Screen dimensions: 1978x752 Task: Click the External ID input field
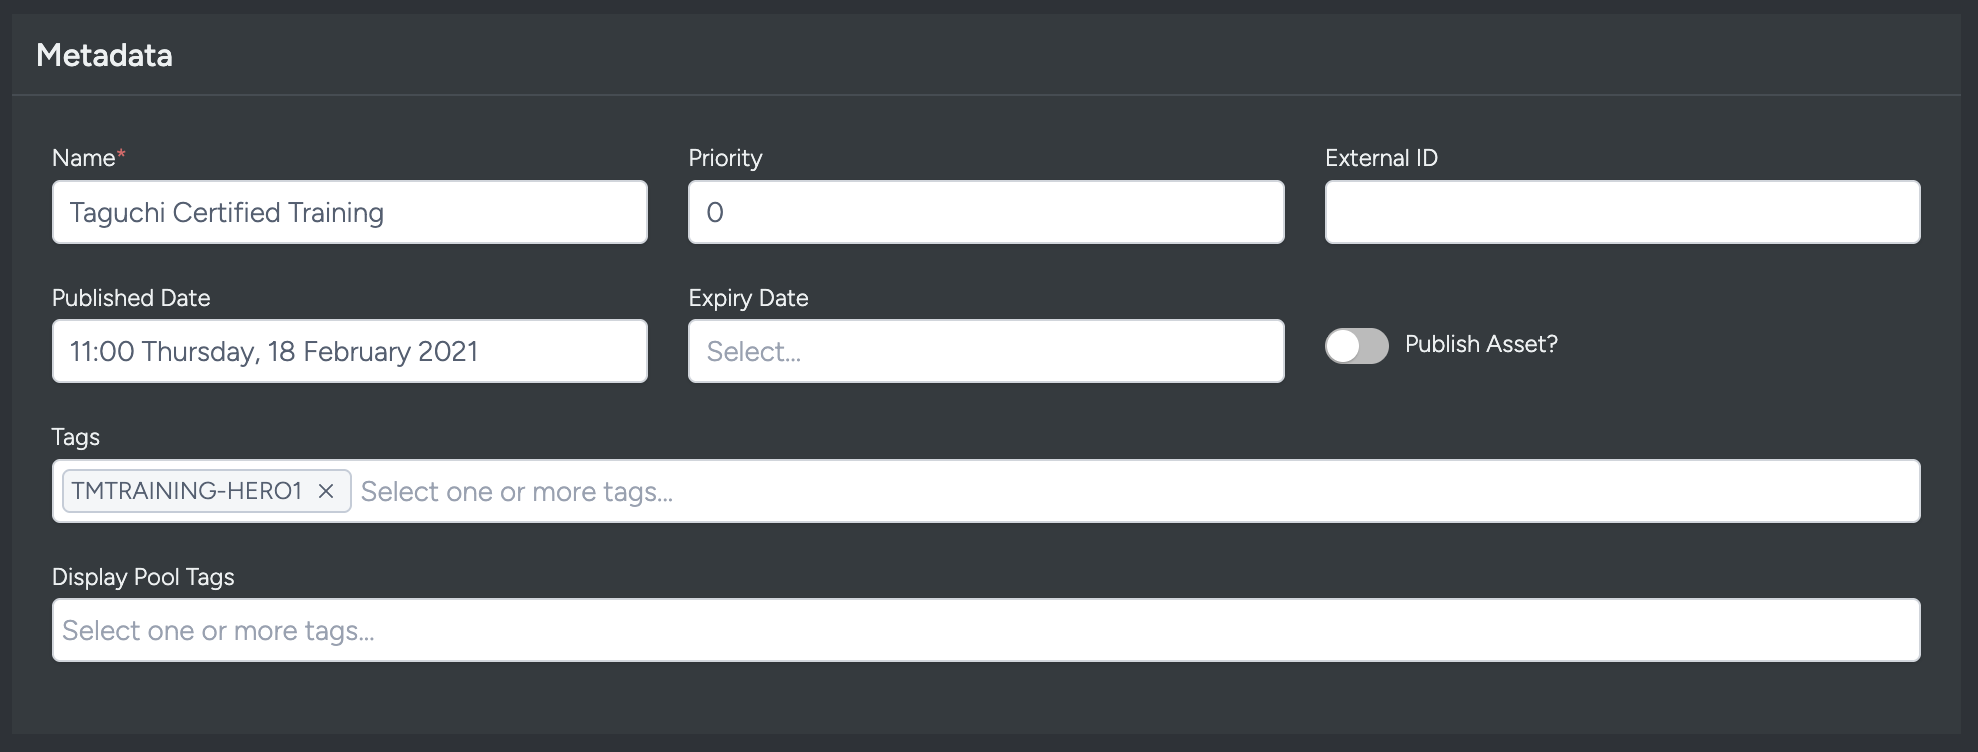point(1621,212)
